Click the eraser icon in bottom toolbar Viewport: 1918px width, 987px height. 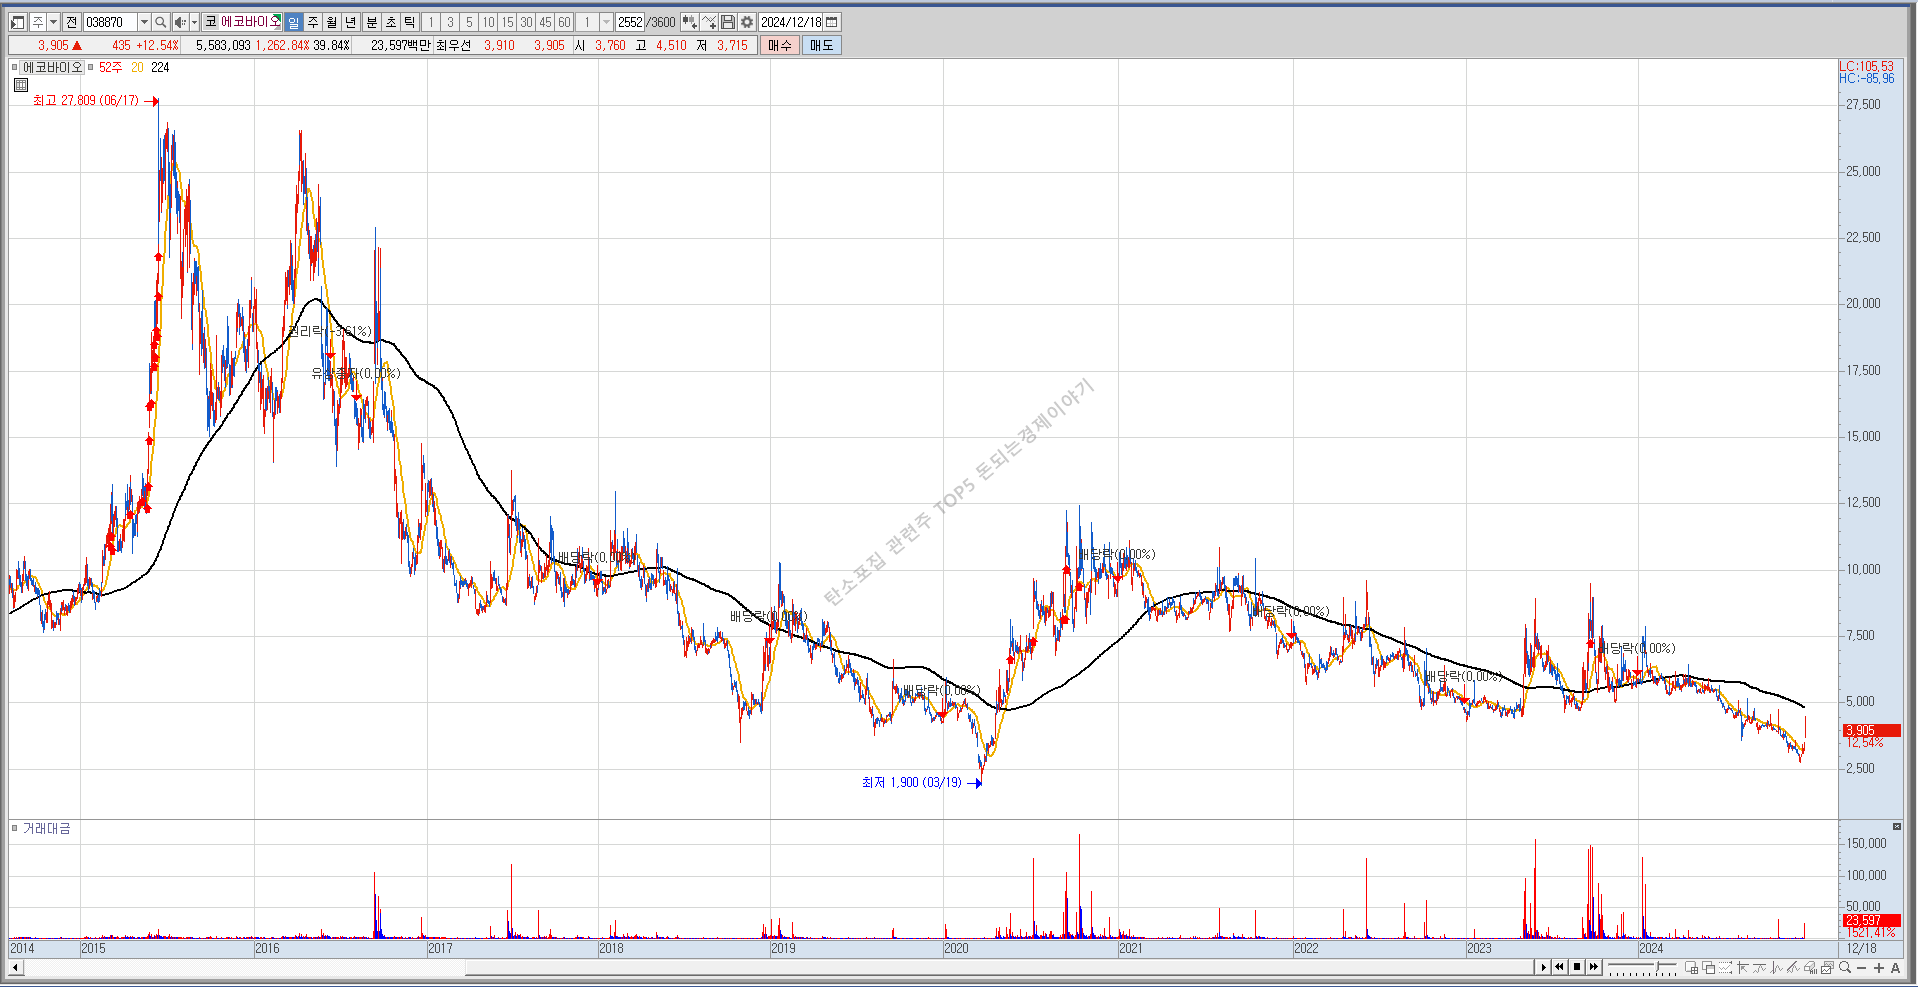[1810, 967]
